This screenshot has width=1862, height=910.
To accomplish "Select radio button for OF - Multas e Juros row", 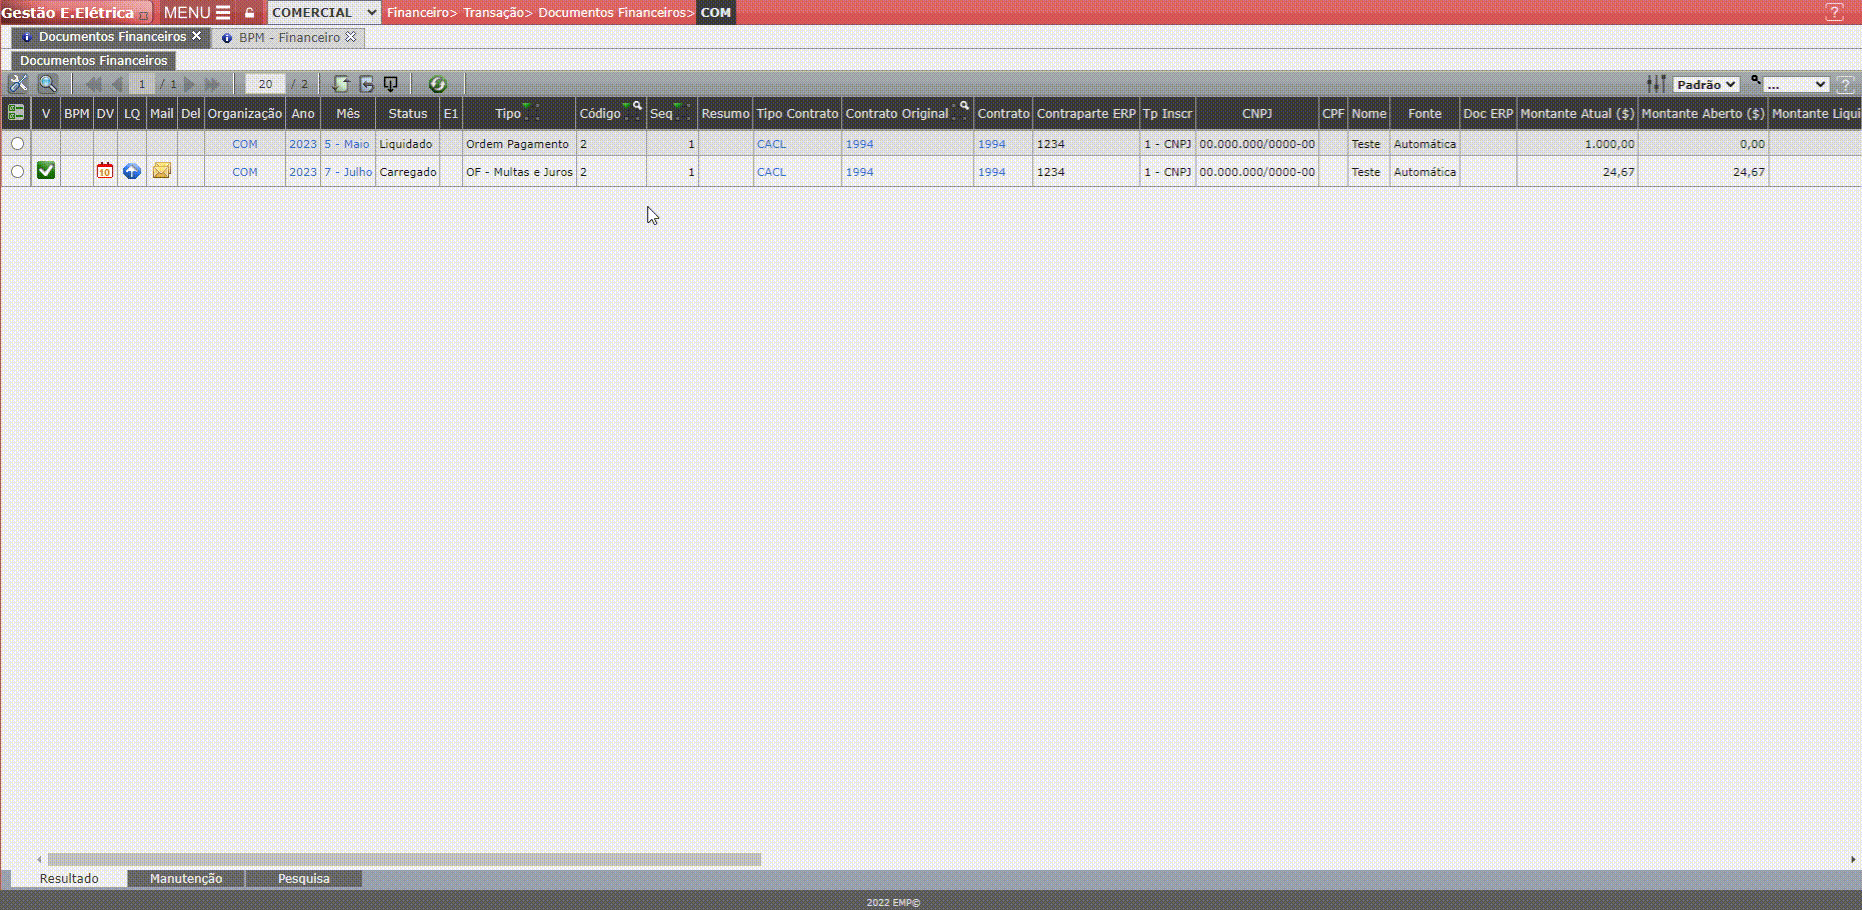I will click(x=17, y=172).
